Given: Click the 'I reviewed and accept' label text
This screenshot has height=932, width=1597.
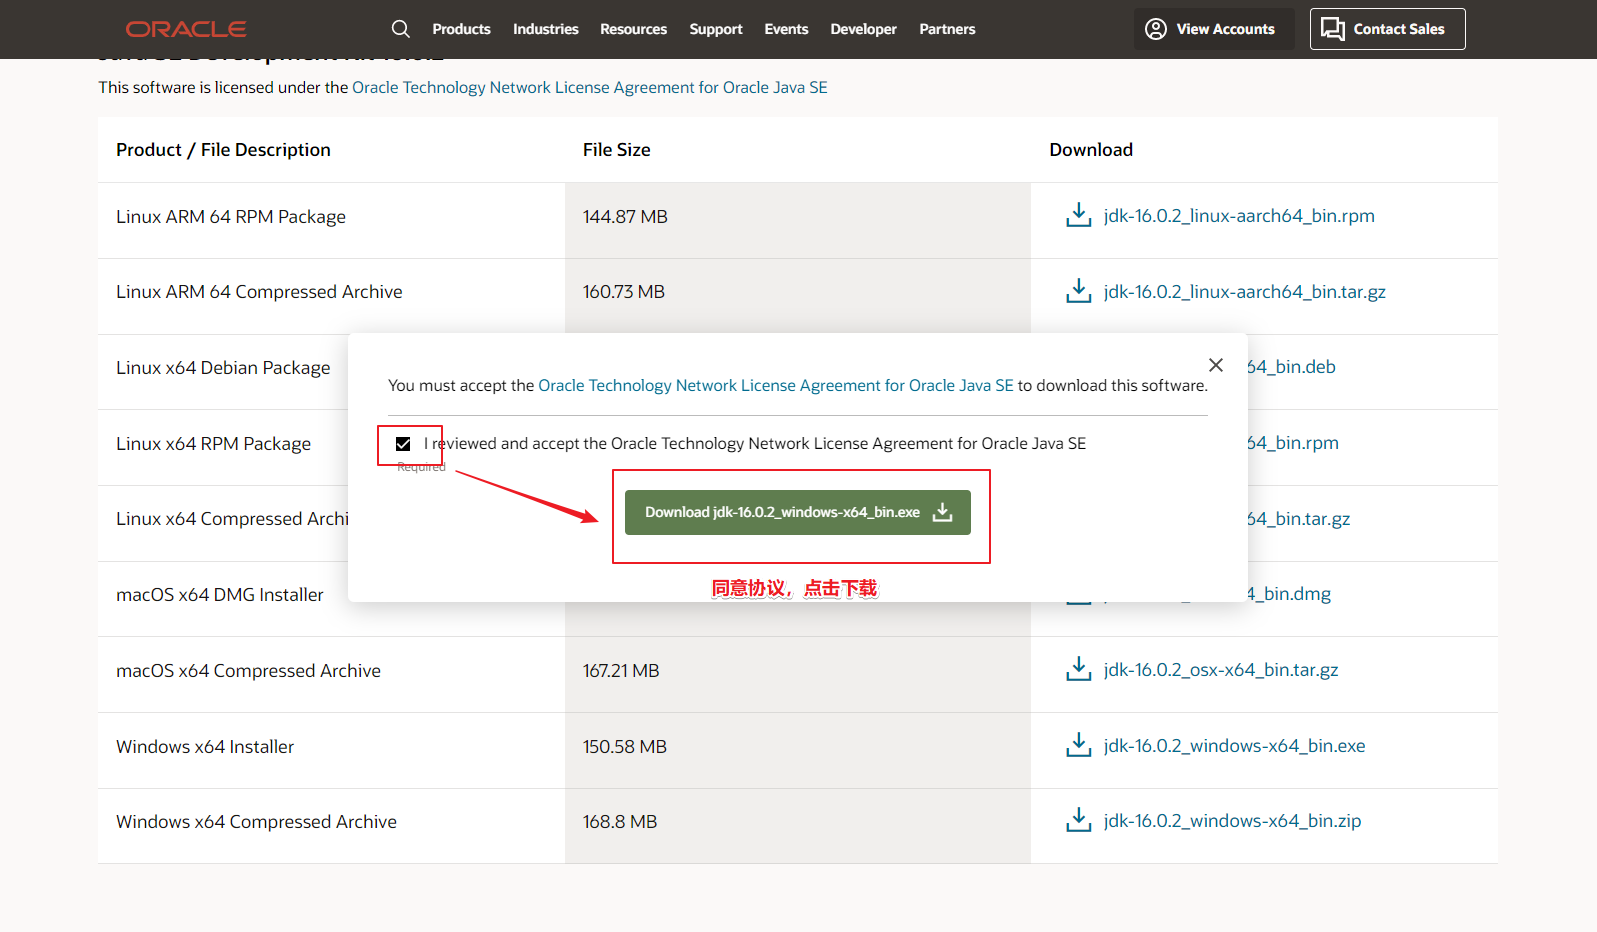Looking at the screenshot, I should pos(755,443).
